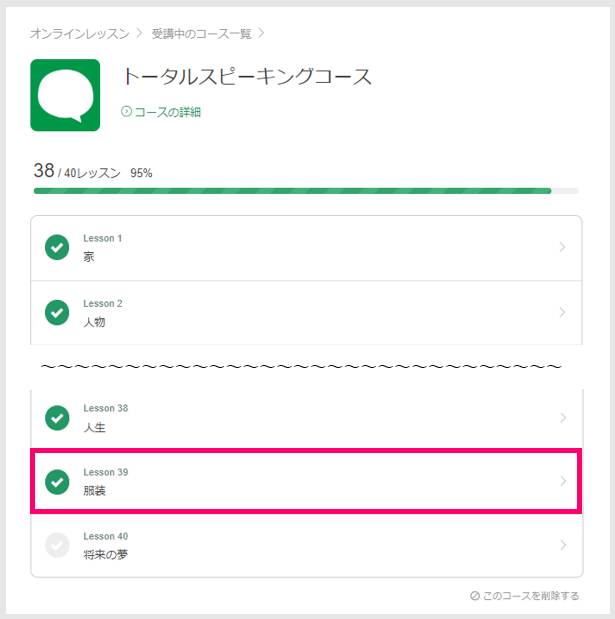
Task: Open Lesson 1 via its right chevron
Action: 562,247
